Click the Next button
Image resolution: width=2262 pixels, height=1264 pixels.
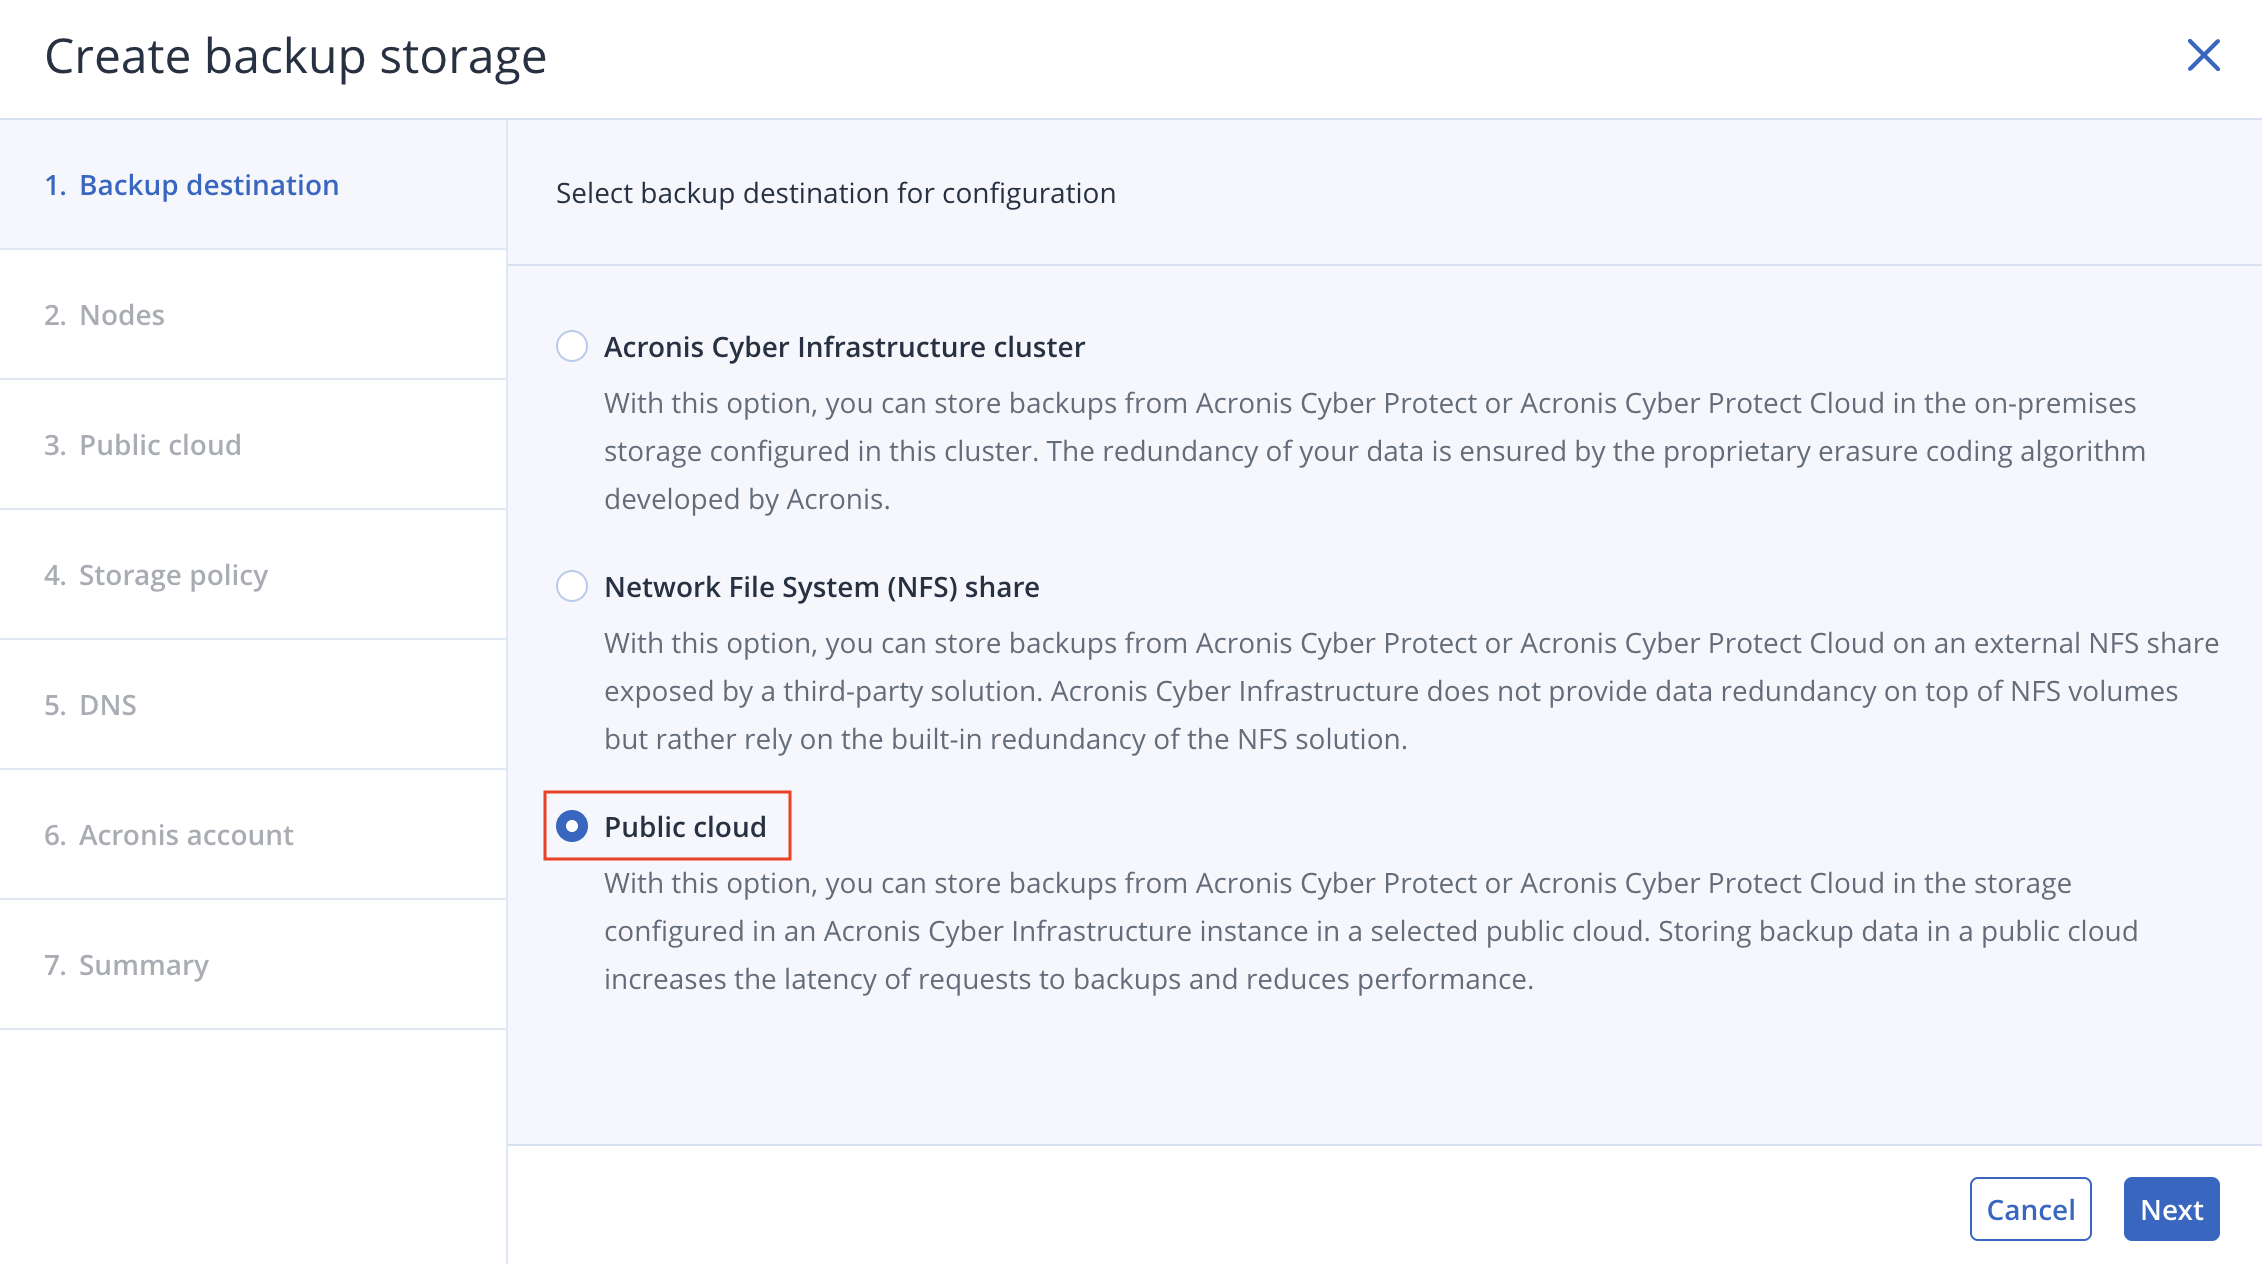[x=2171, y=1210]
